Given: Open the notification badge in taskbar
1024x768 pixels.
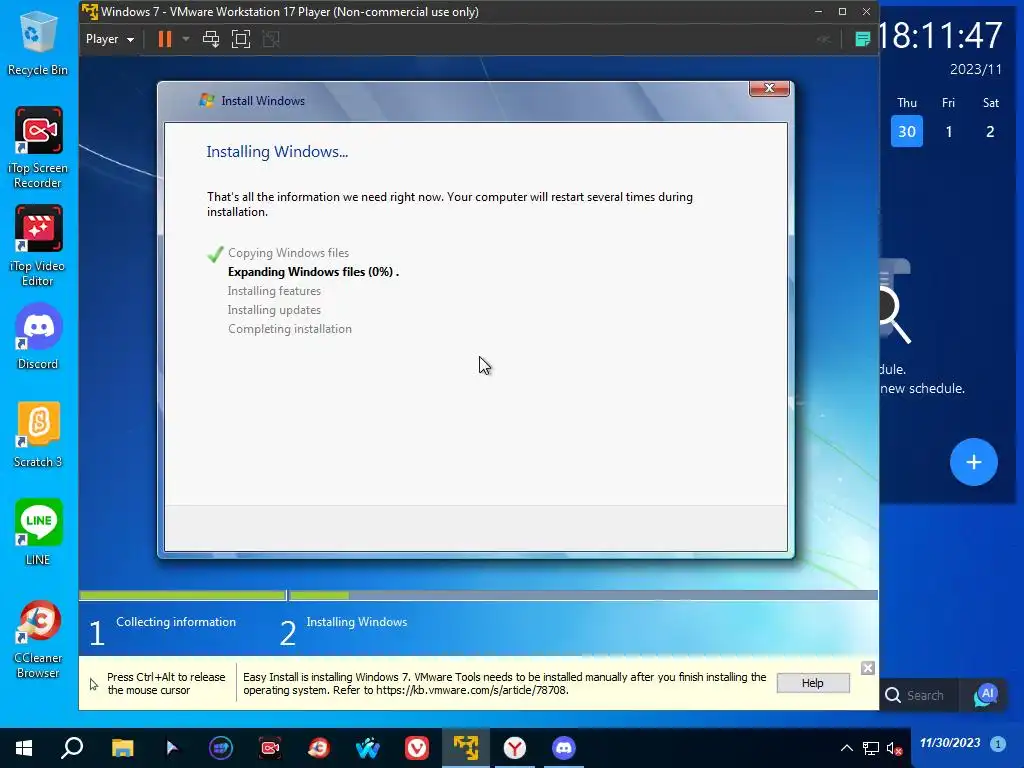Looking at the screenshot, I should (x=997, y=743).
